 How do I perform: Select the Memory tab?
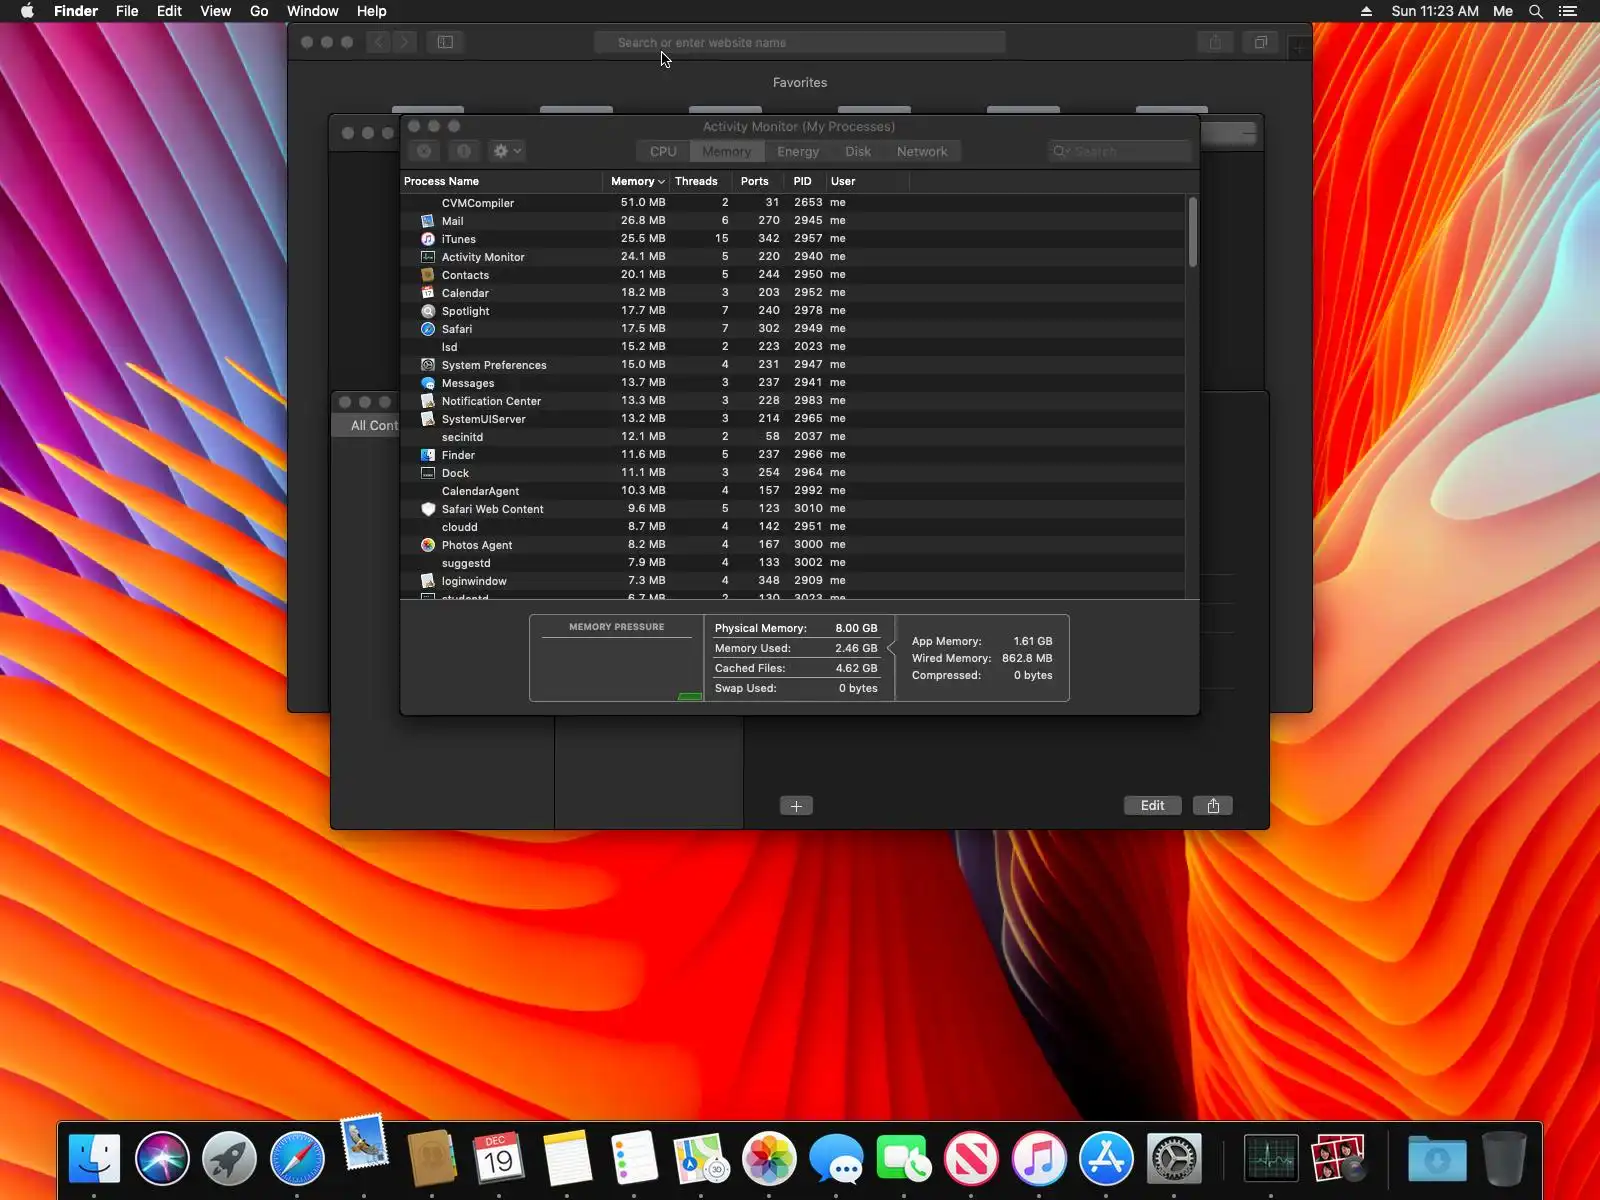point(726,152)
